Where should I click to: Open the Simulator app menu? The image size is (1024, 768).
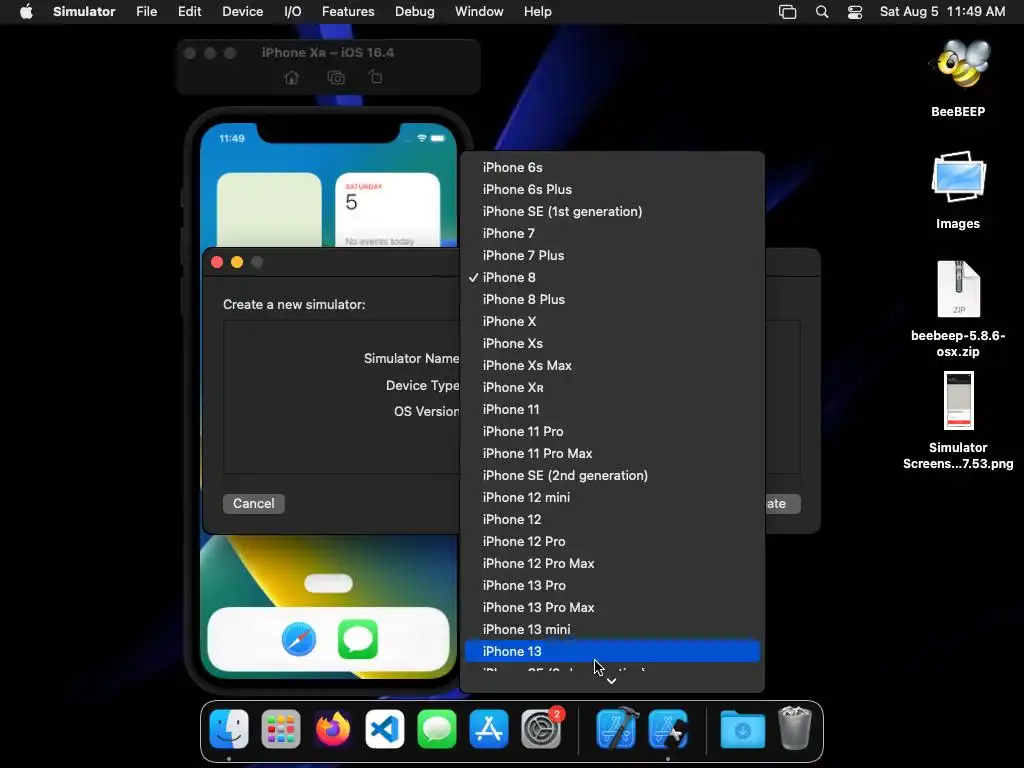click(x=84, y=11)
